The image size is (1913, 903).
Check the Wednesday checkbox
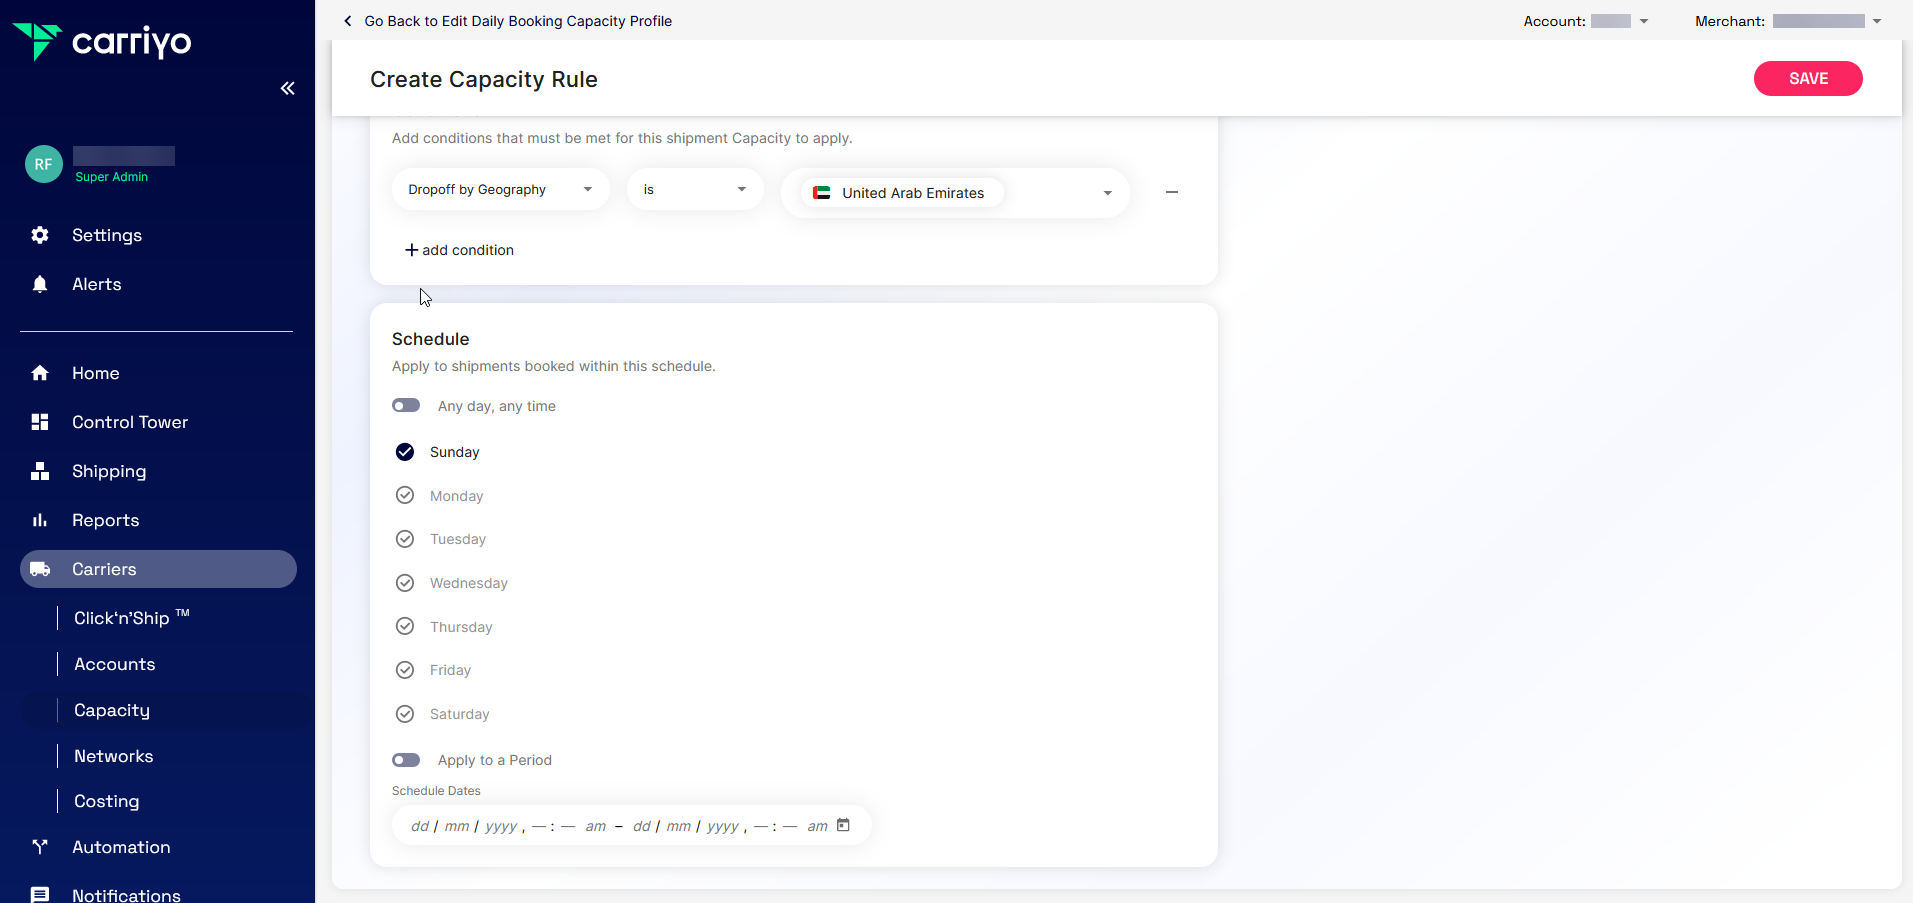tap(405, 583)
